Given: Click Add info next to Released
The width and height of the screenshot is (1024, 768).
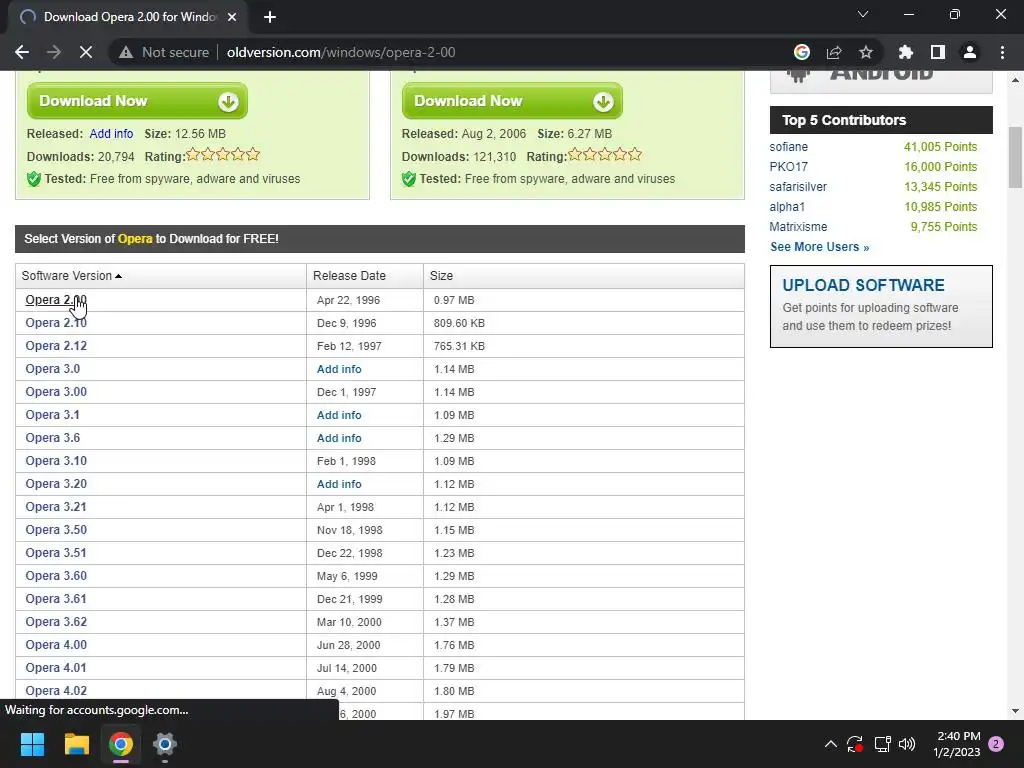Looking at the screenshot, I should pos(111,134).
